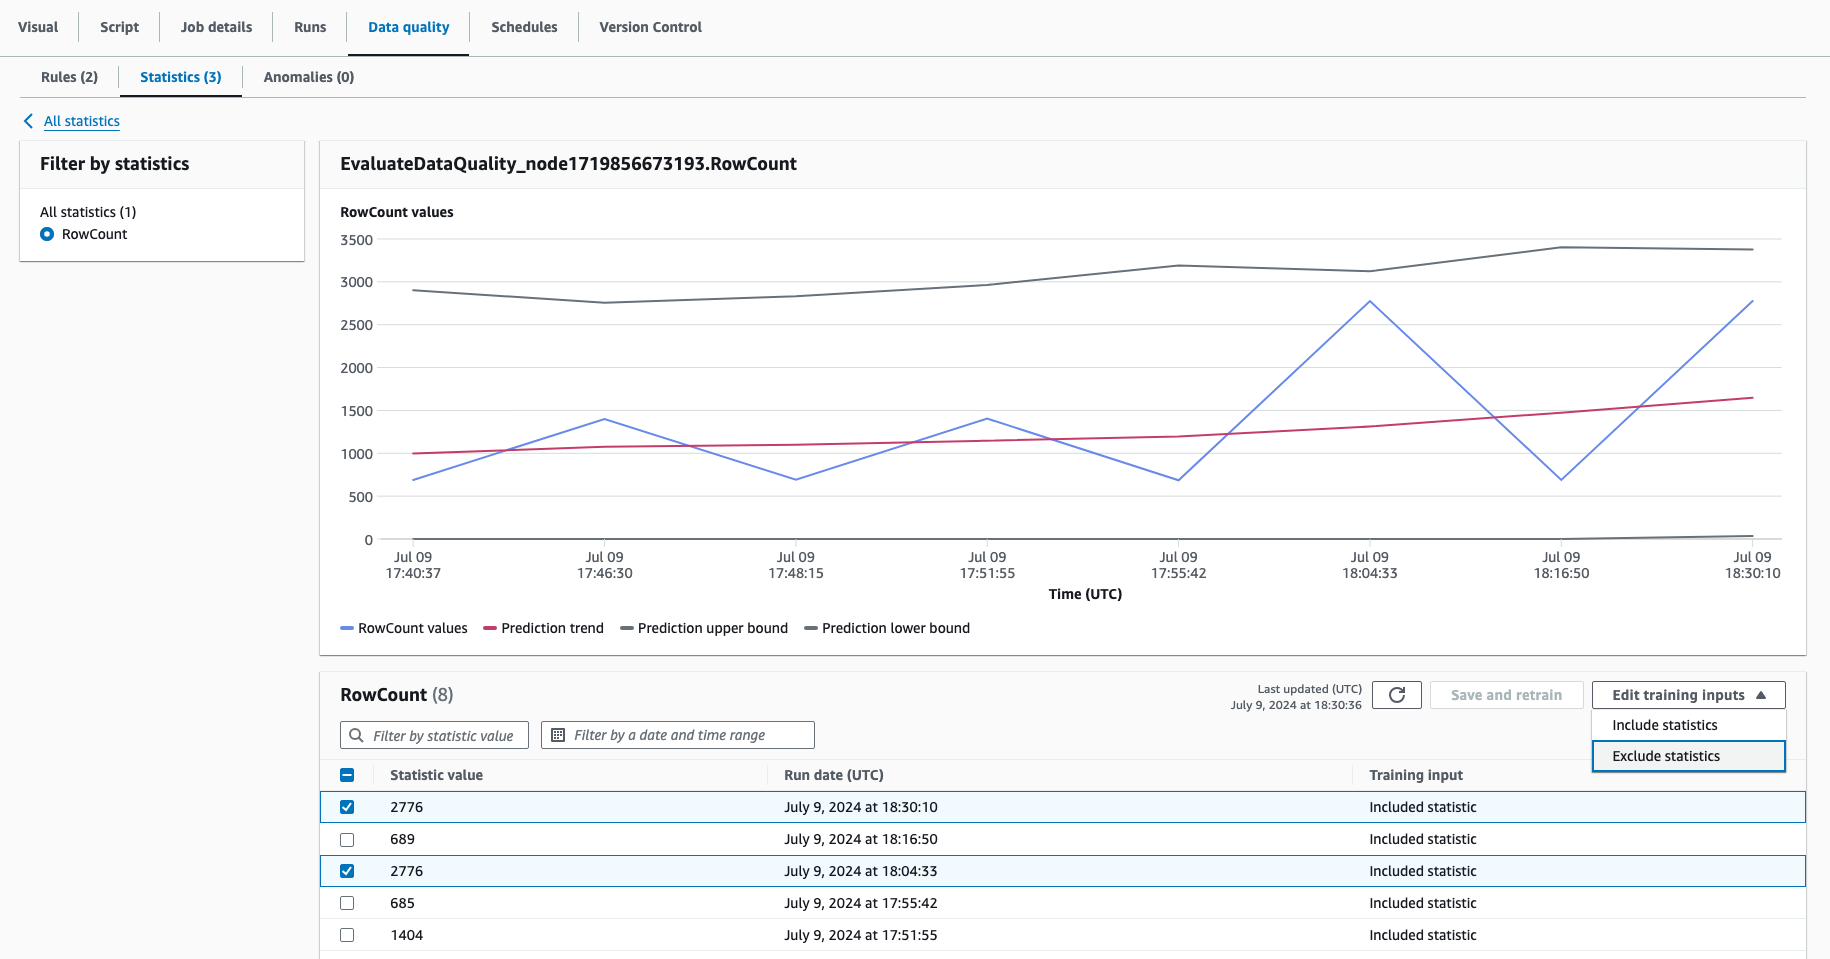1830x959 pixels.
Task: Open the Schedules tab
Action: pyautogui.click(x=524, y=27)
